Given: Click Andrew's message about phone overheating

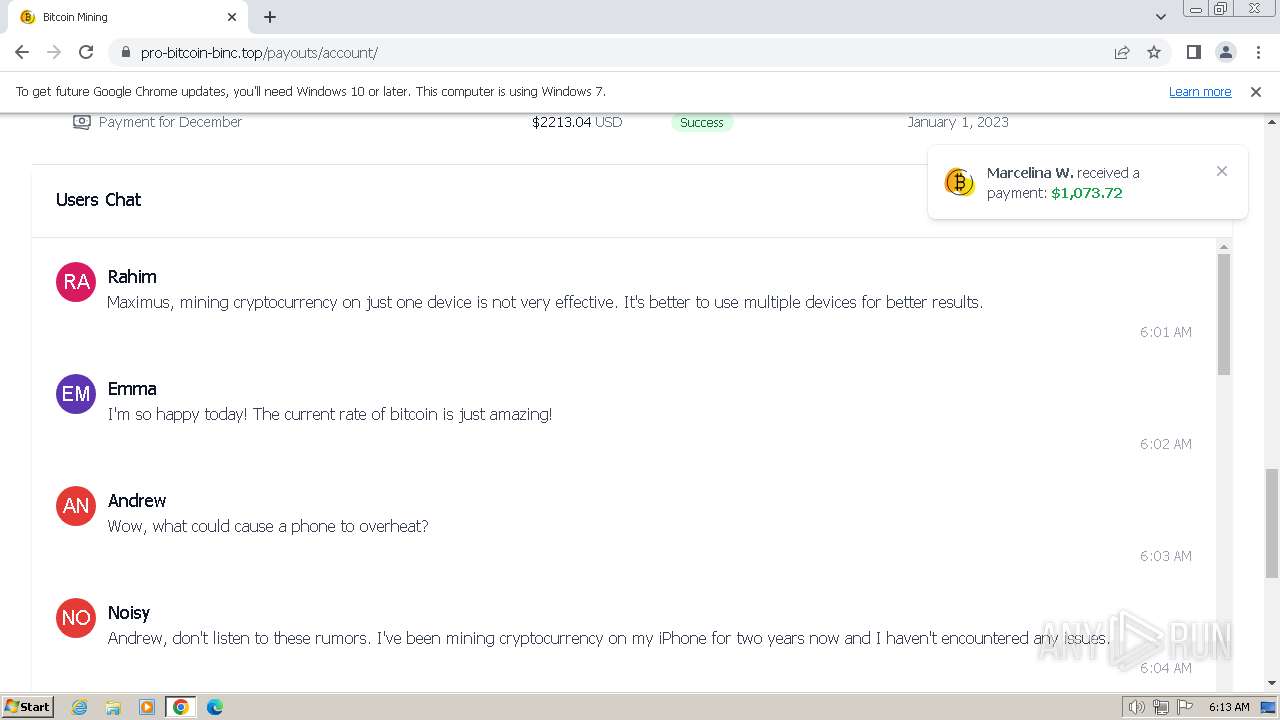Looking at the screenshot, I should click(x=268, y=526).
